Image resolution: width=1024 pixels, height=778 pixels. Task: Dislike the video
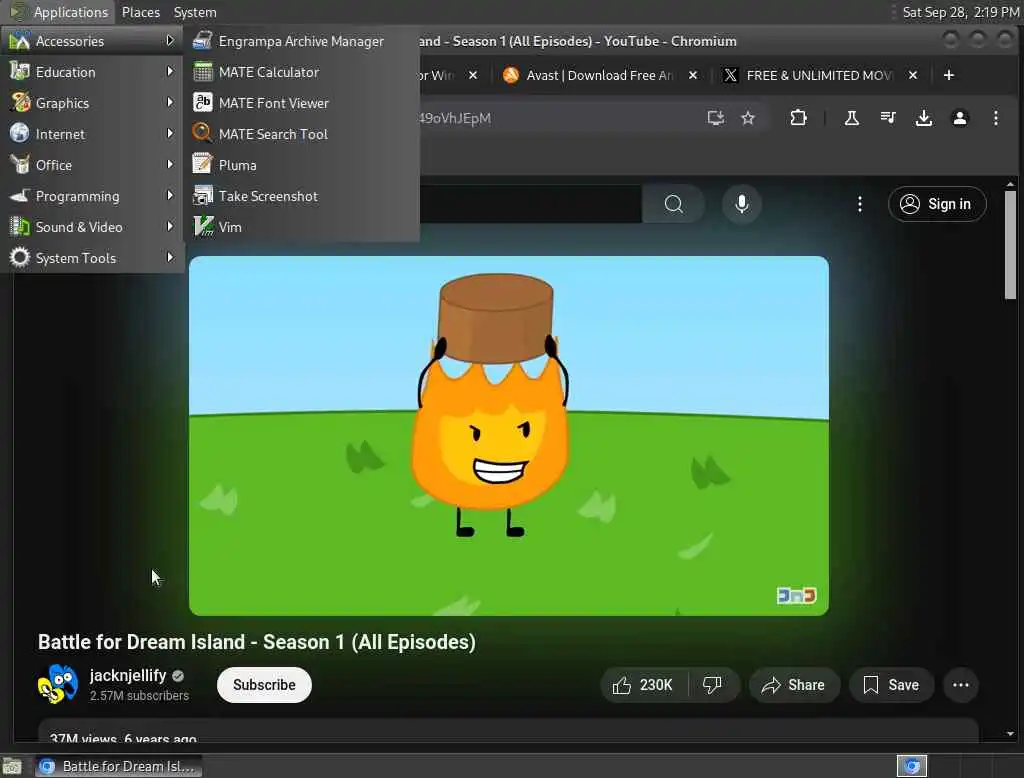[x=713, y=685]
